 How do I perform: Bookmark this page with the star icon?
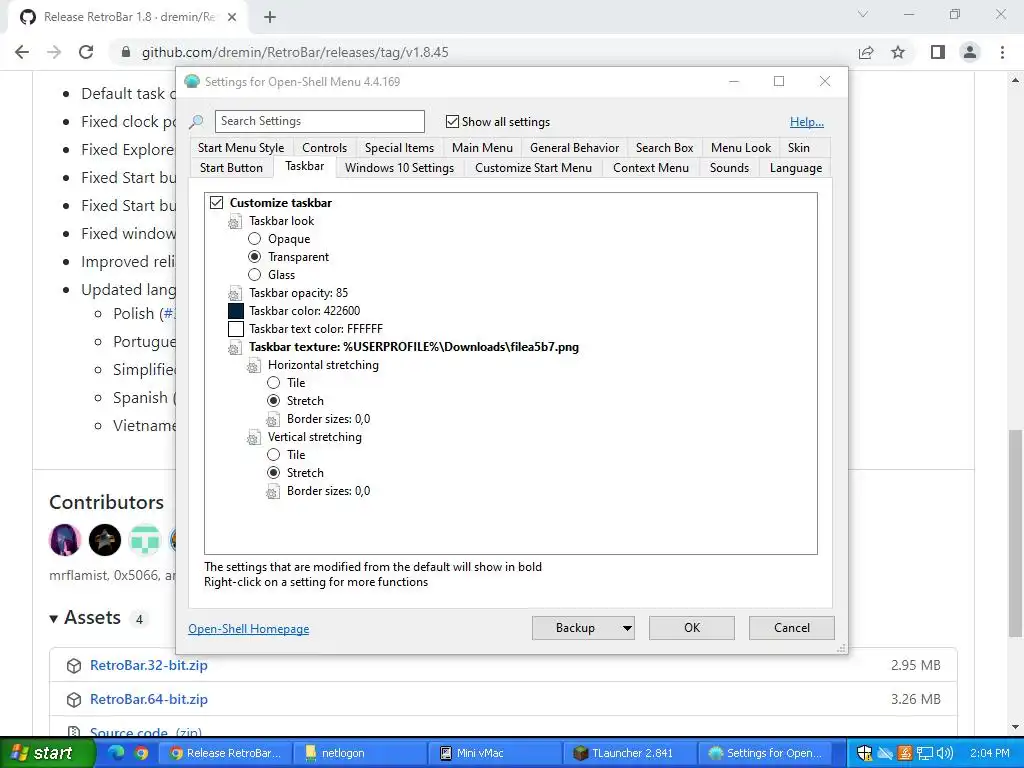(x=898, y=52)
